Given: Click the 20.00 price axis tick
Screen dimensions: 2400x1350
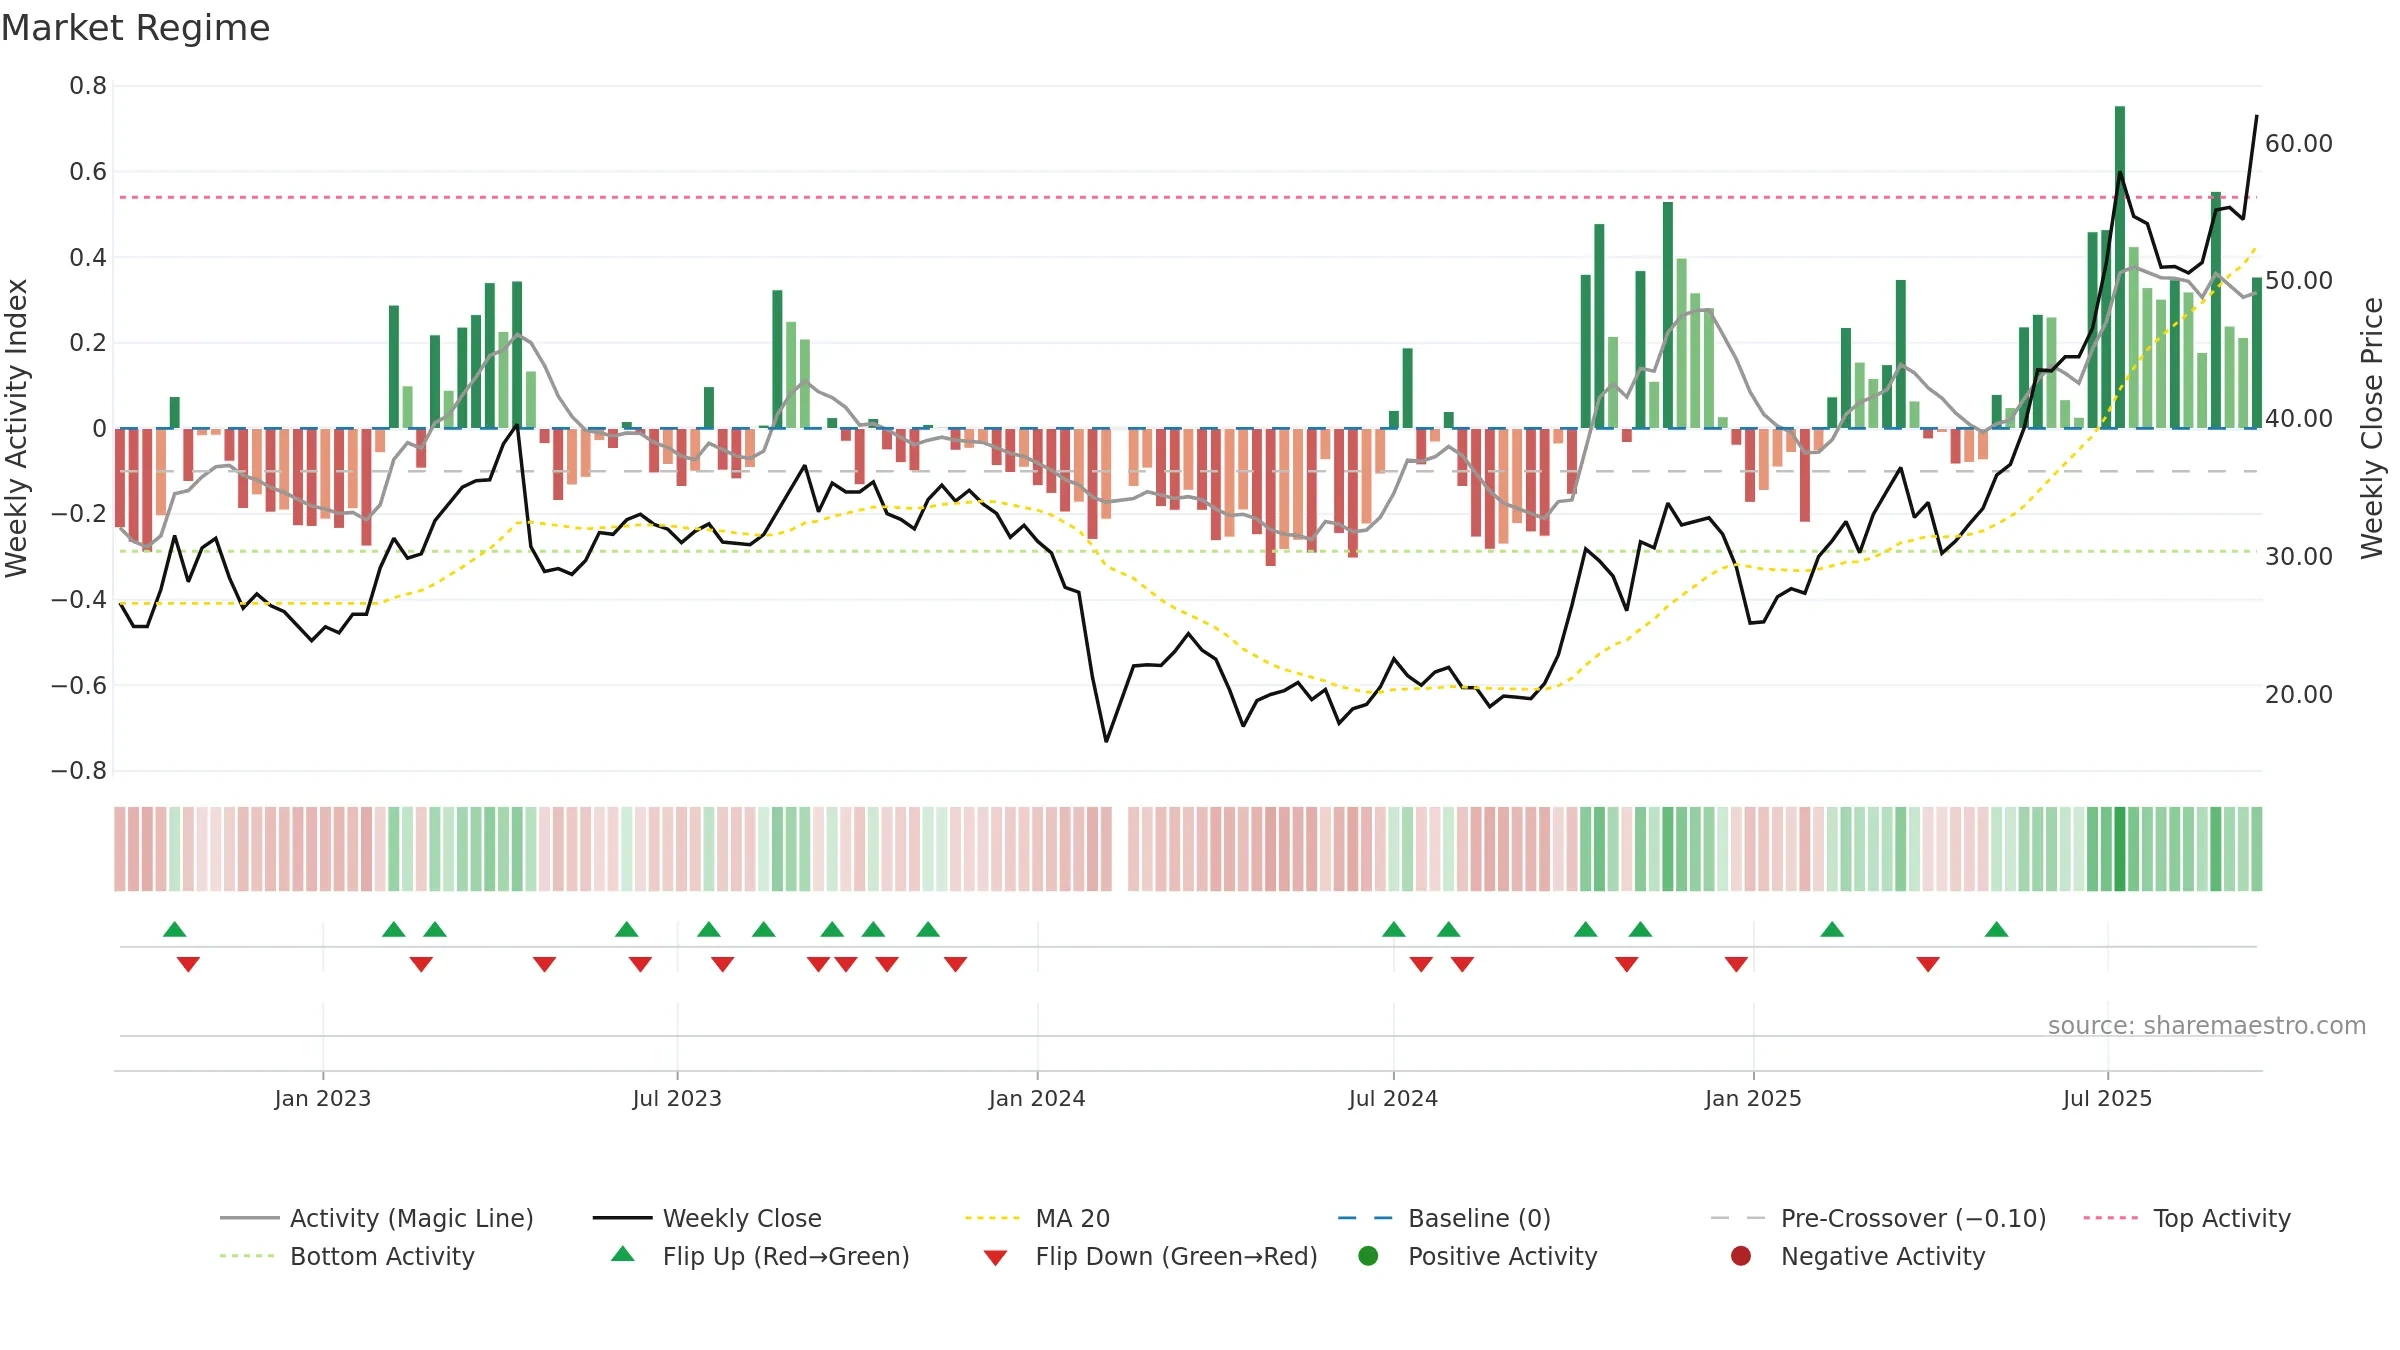Looking at the screenshot, I should [2299, 694].
